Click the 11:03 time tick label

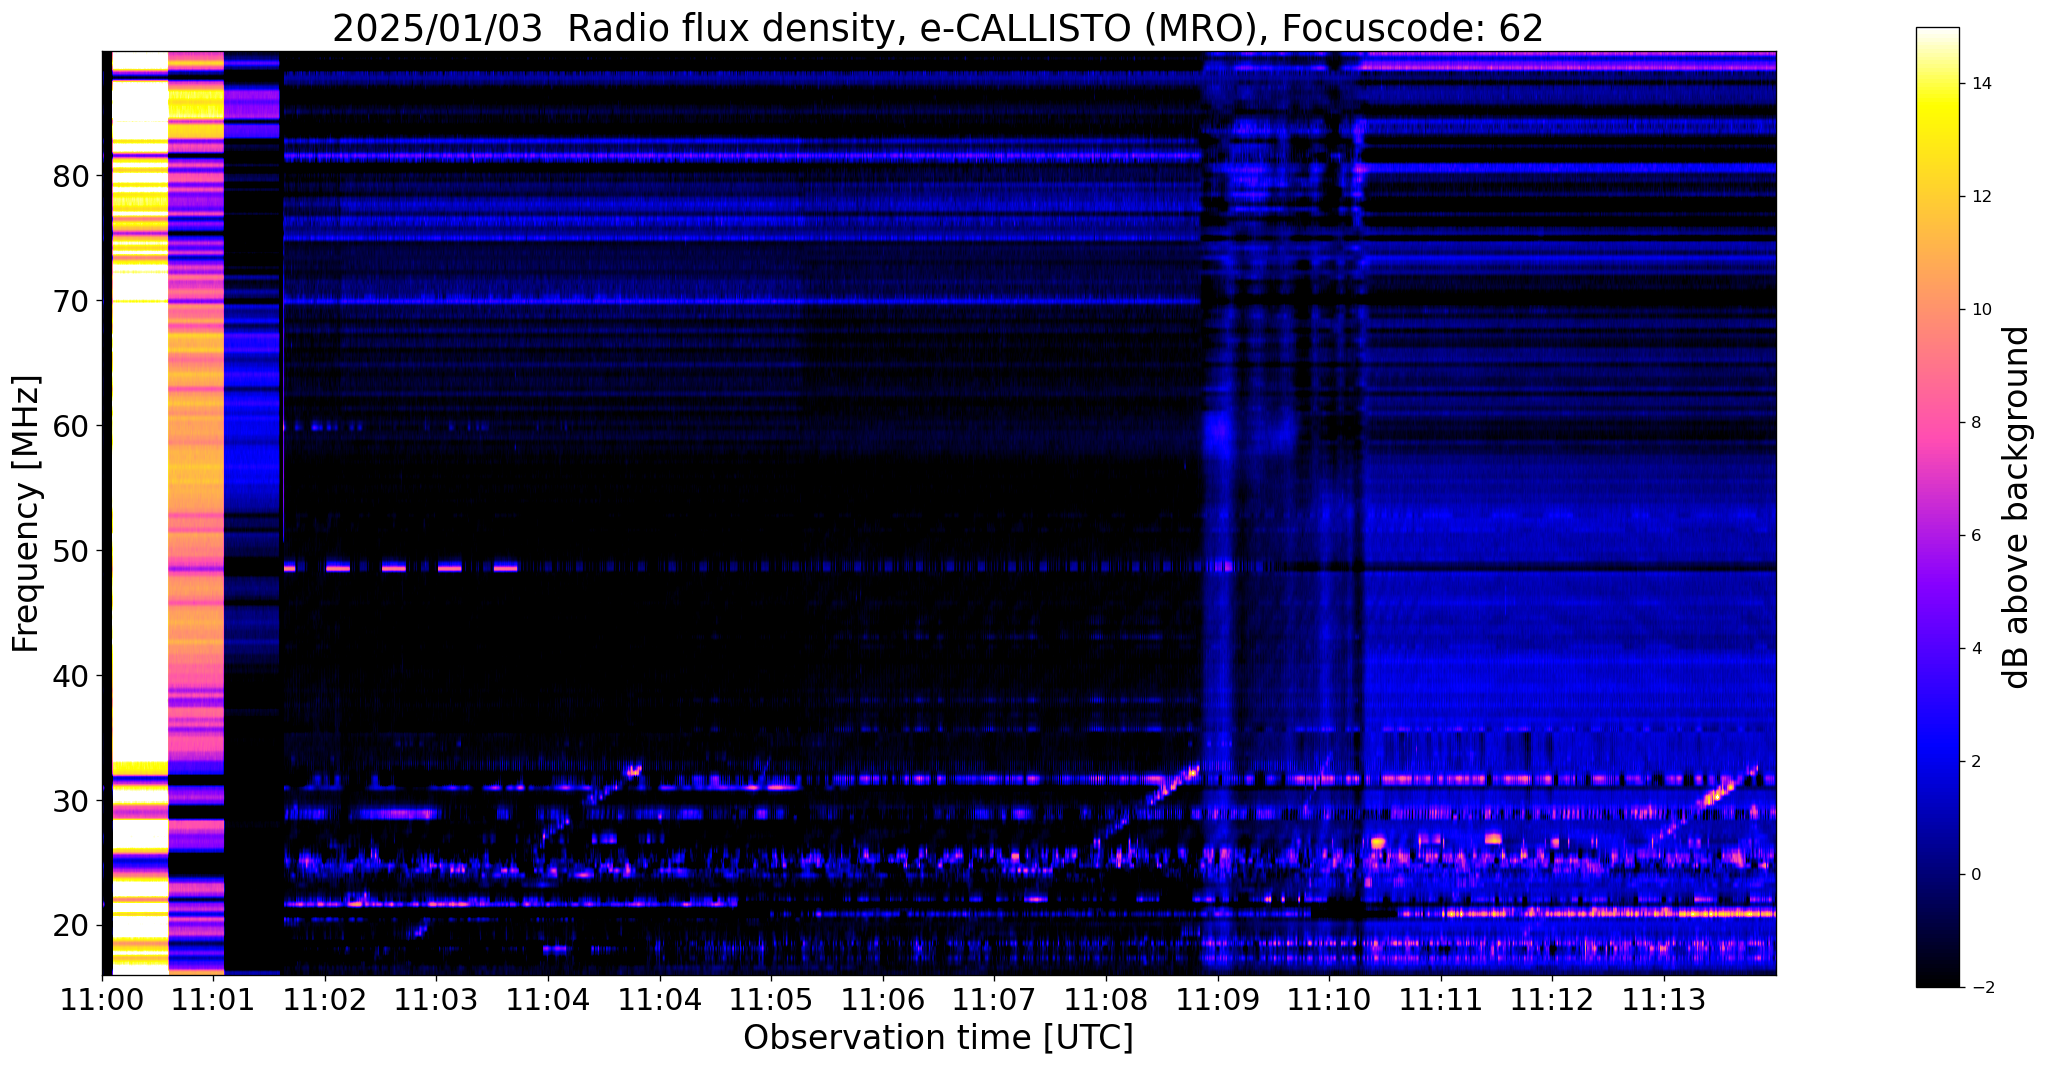pos(437,999)
